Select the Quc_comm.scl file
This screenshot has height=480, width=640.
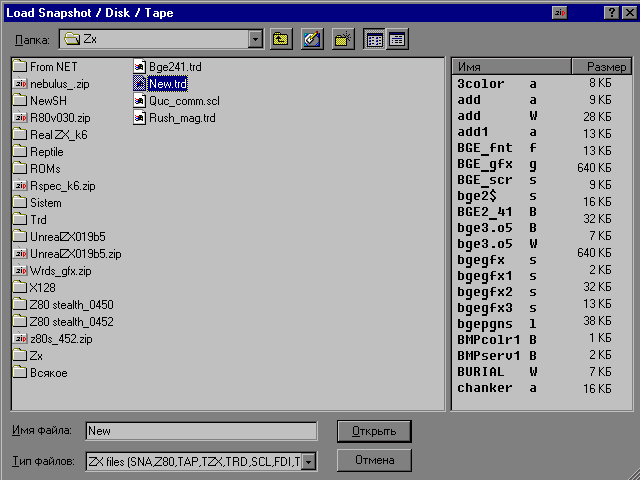pyautogui.click(x=183, y=101)
